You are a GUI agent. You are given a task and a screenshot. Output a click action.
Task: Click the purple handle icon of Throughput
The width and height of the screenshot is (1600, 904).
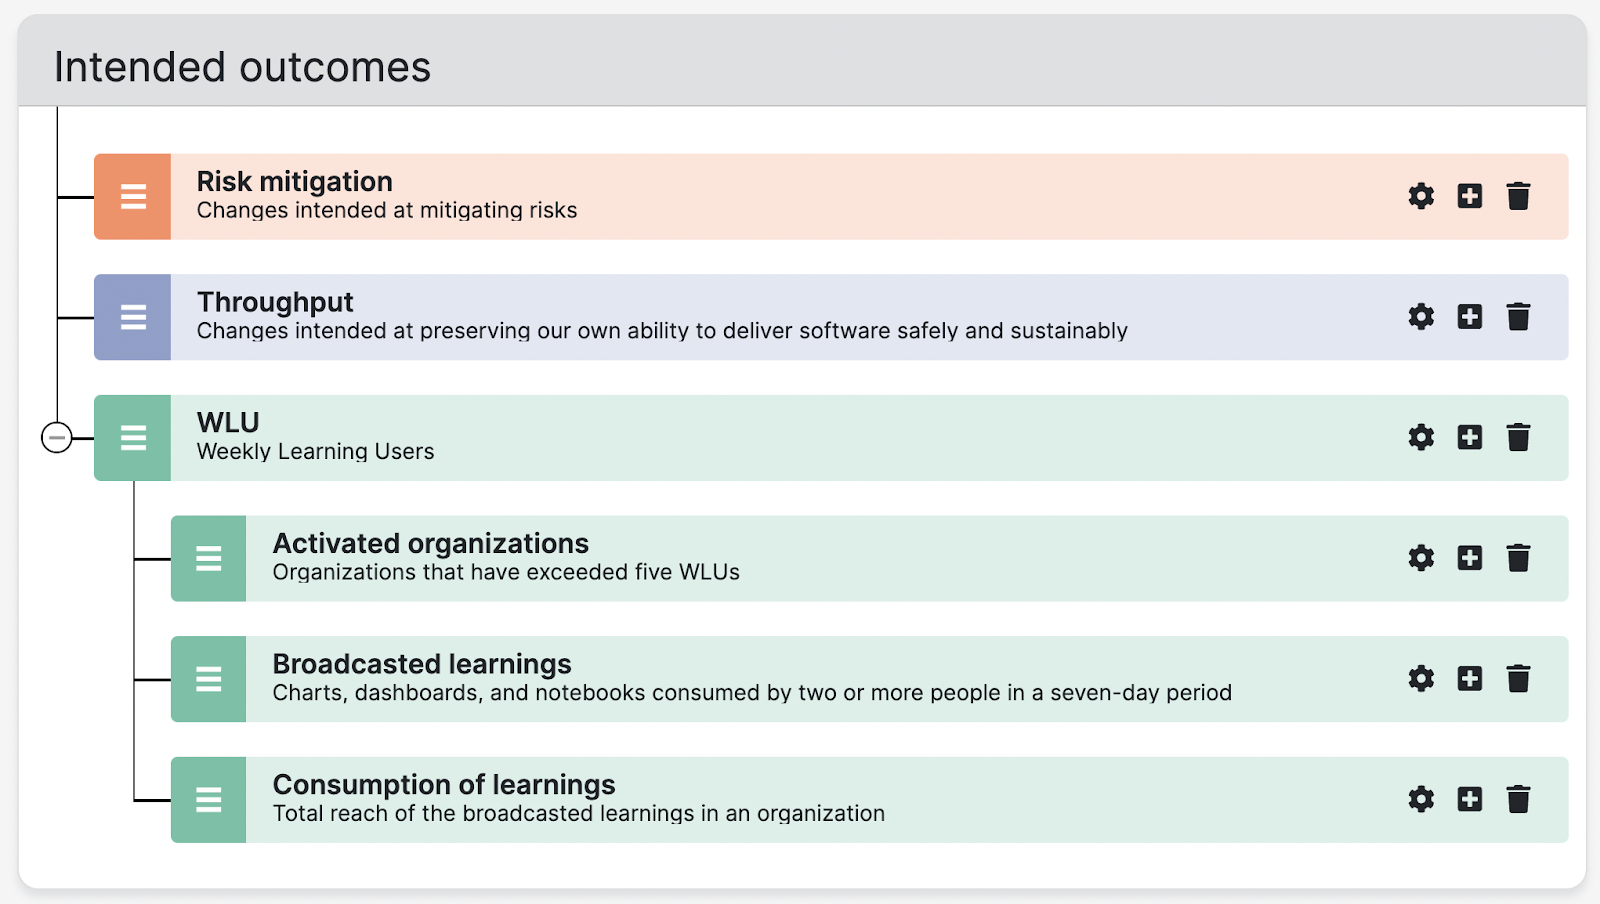pos(133,317)
